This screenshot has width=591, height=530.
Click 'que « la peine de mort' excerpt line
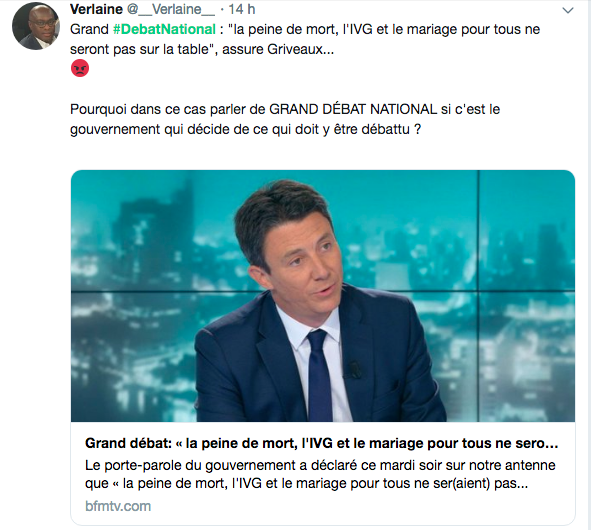click(306, 483)
